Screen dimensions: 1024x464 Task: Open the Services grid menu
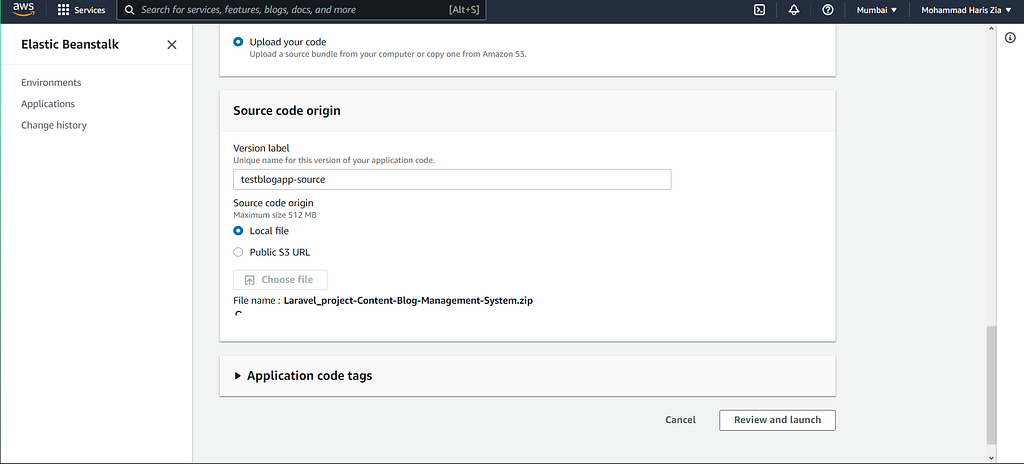(x=81, y=10)
